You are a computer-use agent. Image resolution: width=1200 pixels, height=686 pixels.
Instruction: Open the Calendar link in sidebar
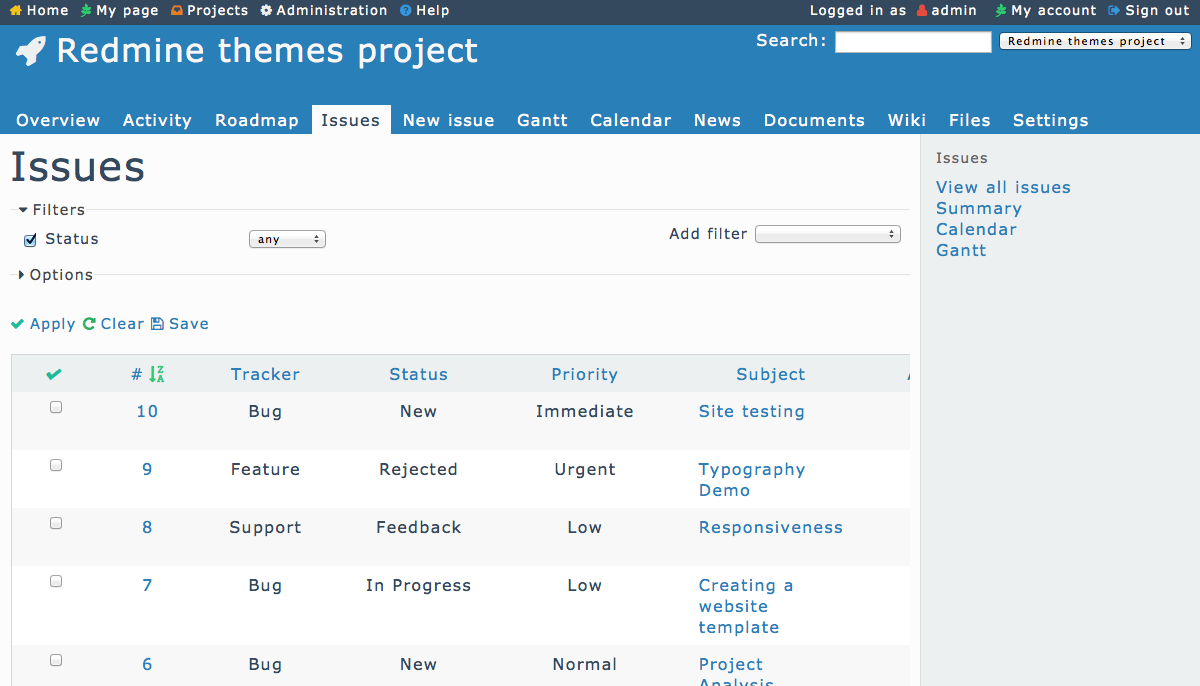coord(976,229)
